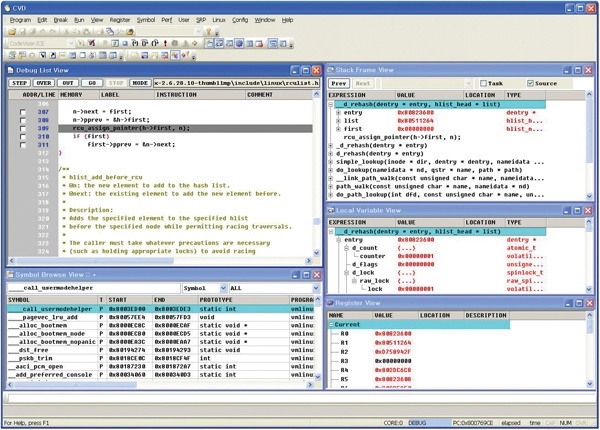Click the Prev button in Stack Frame View
This screenshot has width=600, height=430.
339,84
